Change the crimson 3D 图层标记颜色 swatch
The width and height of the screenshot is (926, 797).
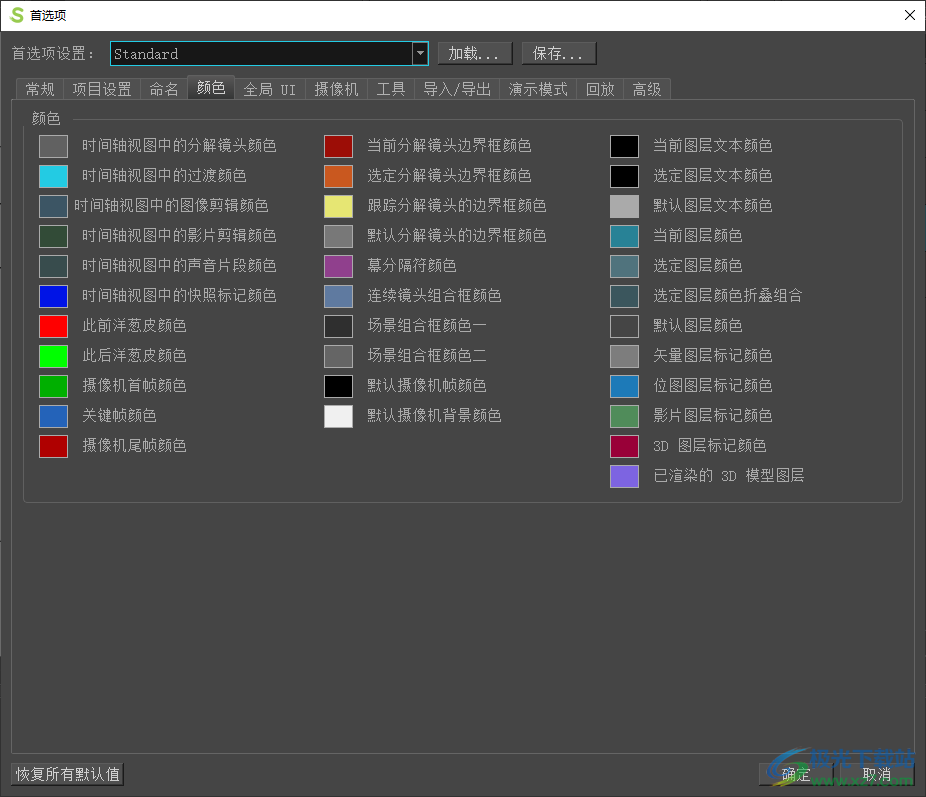[x=624, y=446]
